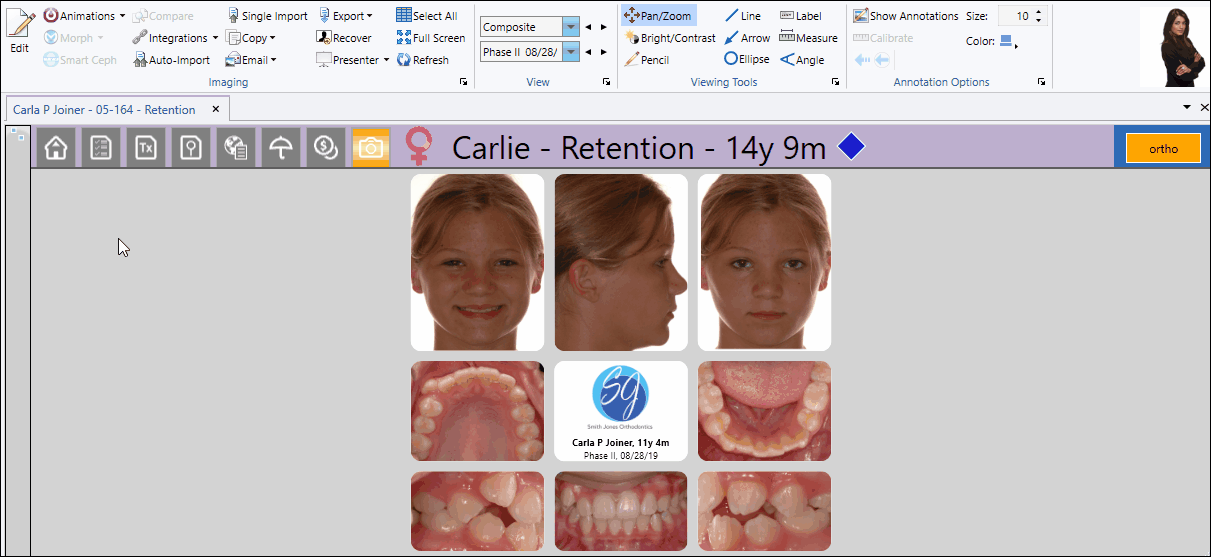Click the treatment Tx icon
1211x557 pixels.
click(146, 148)
